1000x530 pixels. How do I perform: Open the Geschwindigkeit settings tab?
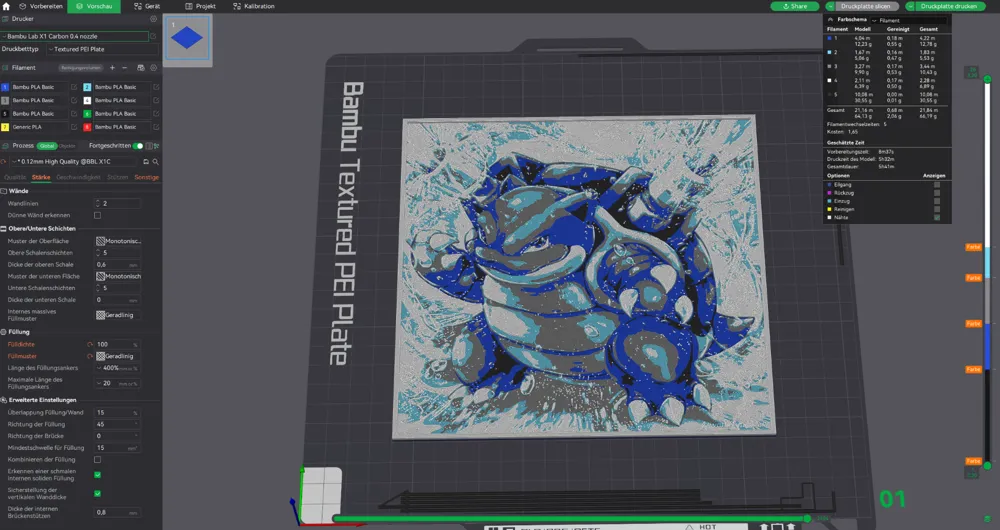tap(78, 177)
